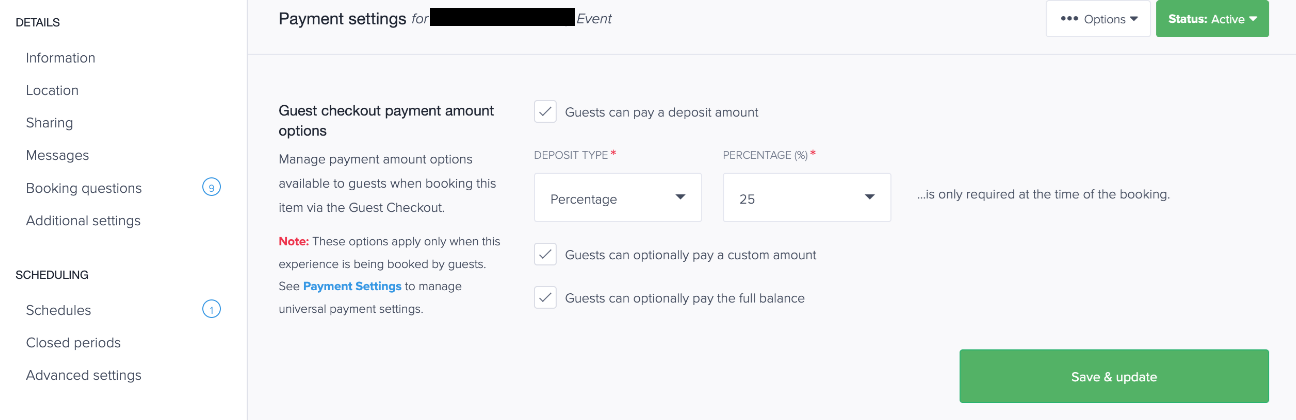Viewport: 1296px width, 420px height.
Task: Select Sharing from the sidebar
Action: click(x=49, y=123)
